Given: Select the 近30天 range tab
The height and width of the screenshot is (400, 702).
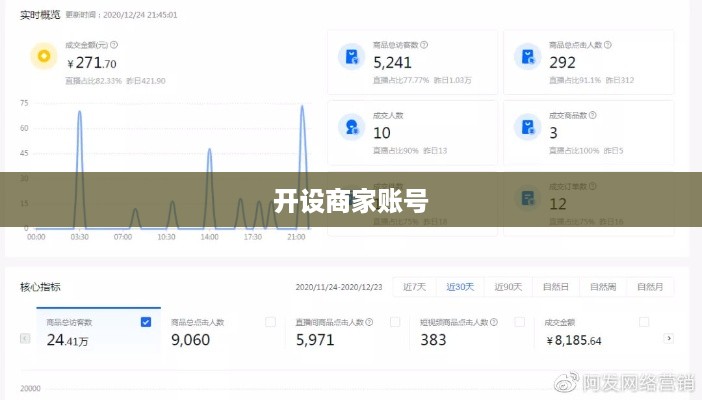Looking at the screenshot, I should pyautogui.click(x=460, y=287).
